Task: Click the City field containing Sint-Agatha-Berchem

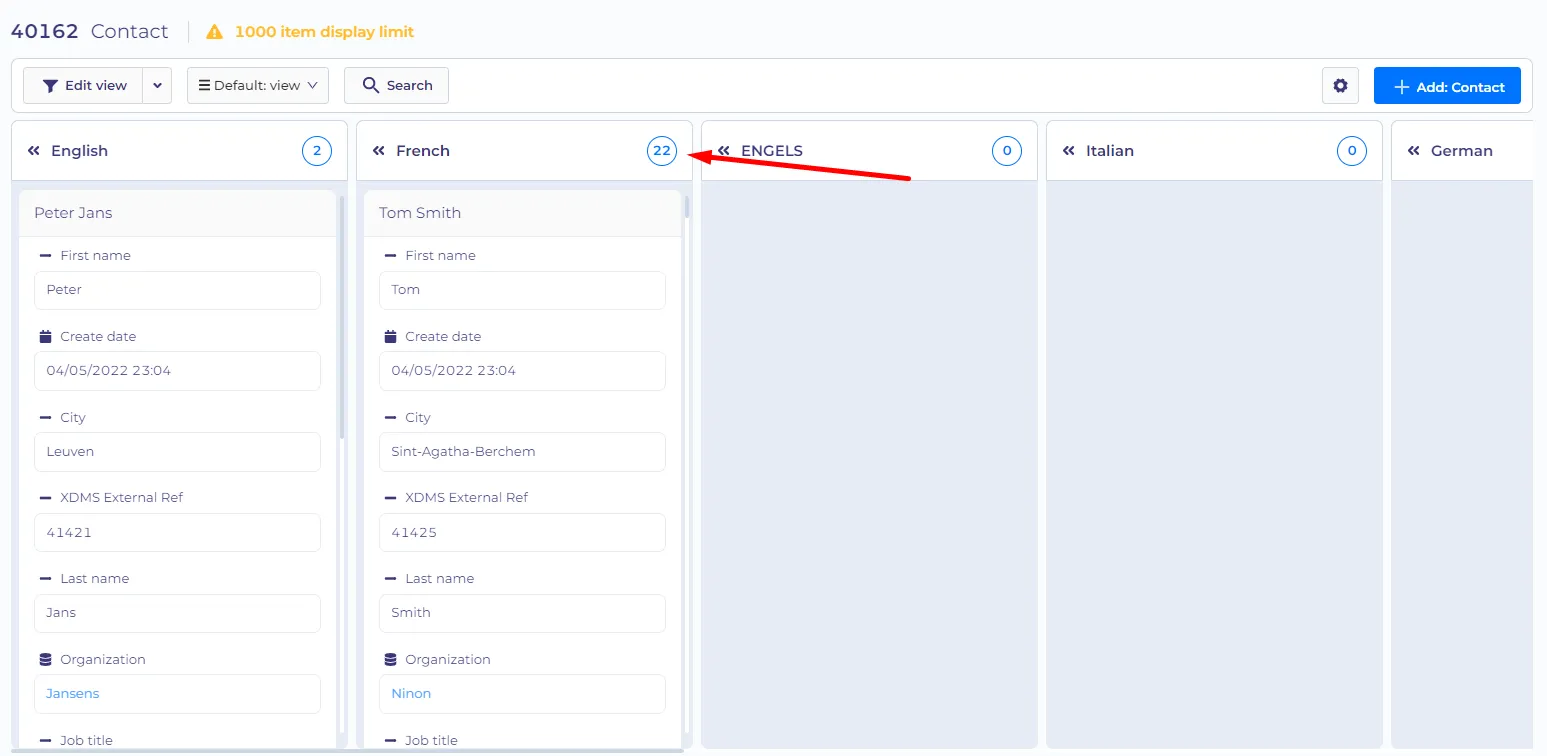Action: (x=522, y=451)
